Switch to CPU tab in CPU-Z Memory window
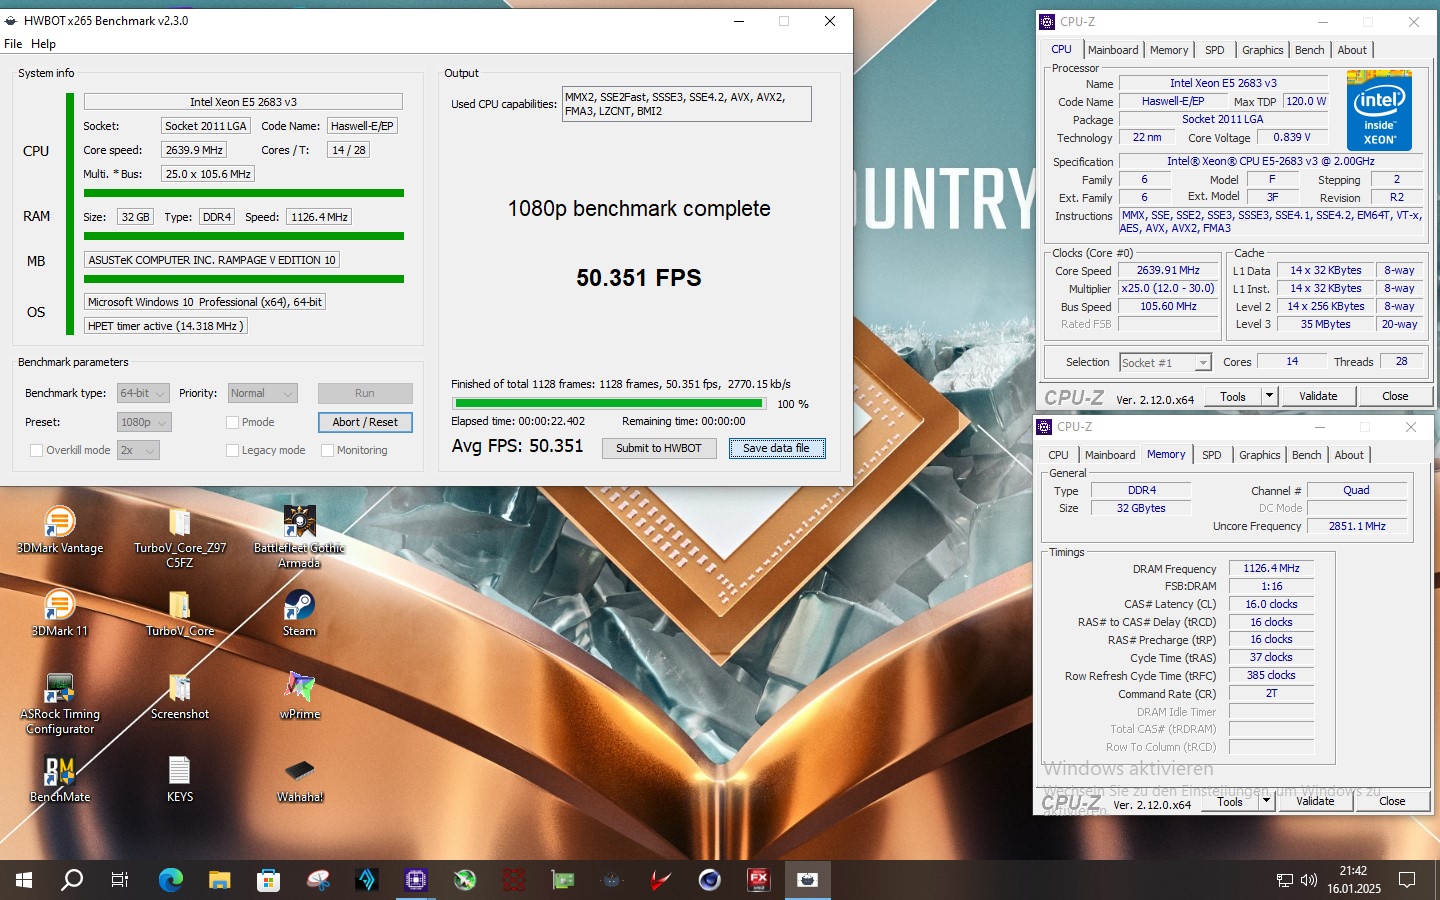This screenshot has width=1440, height=900. [x=1058, y=455]
